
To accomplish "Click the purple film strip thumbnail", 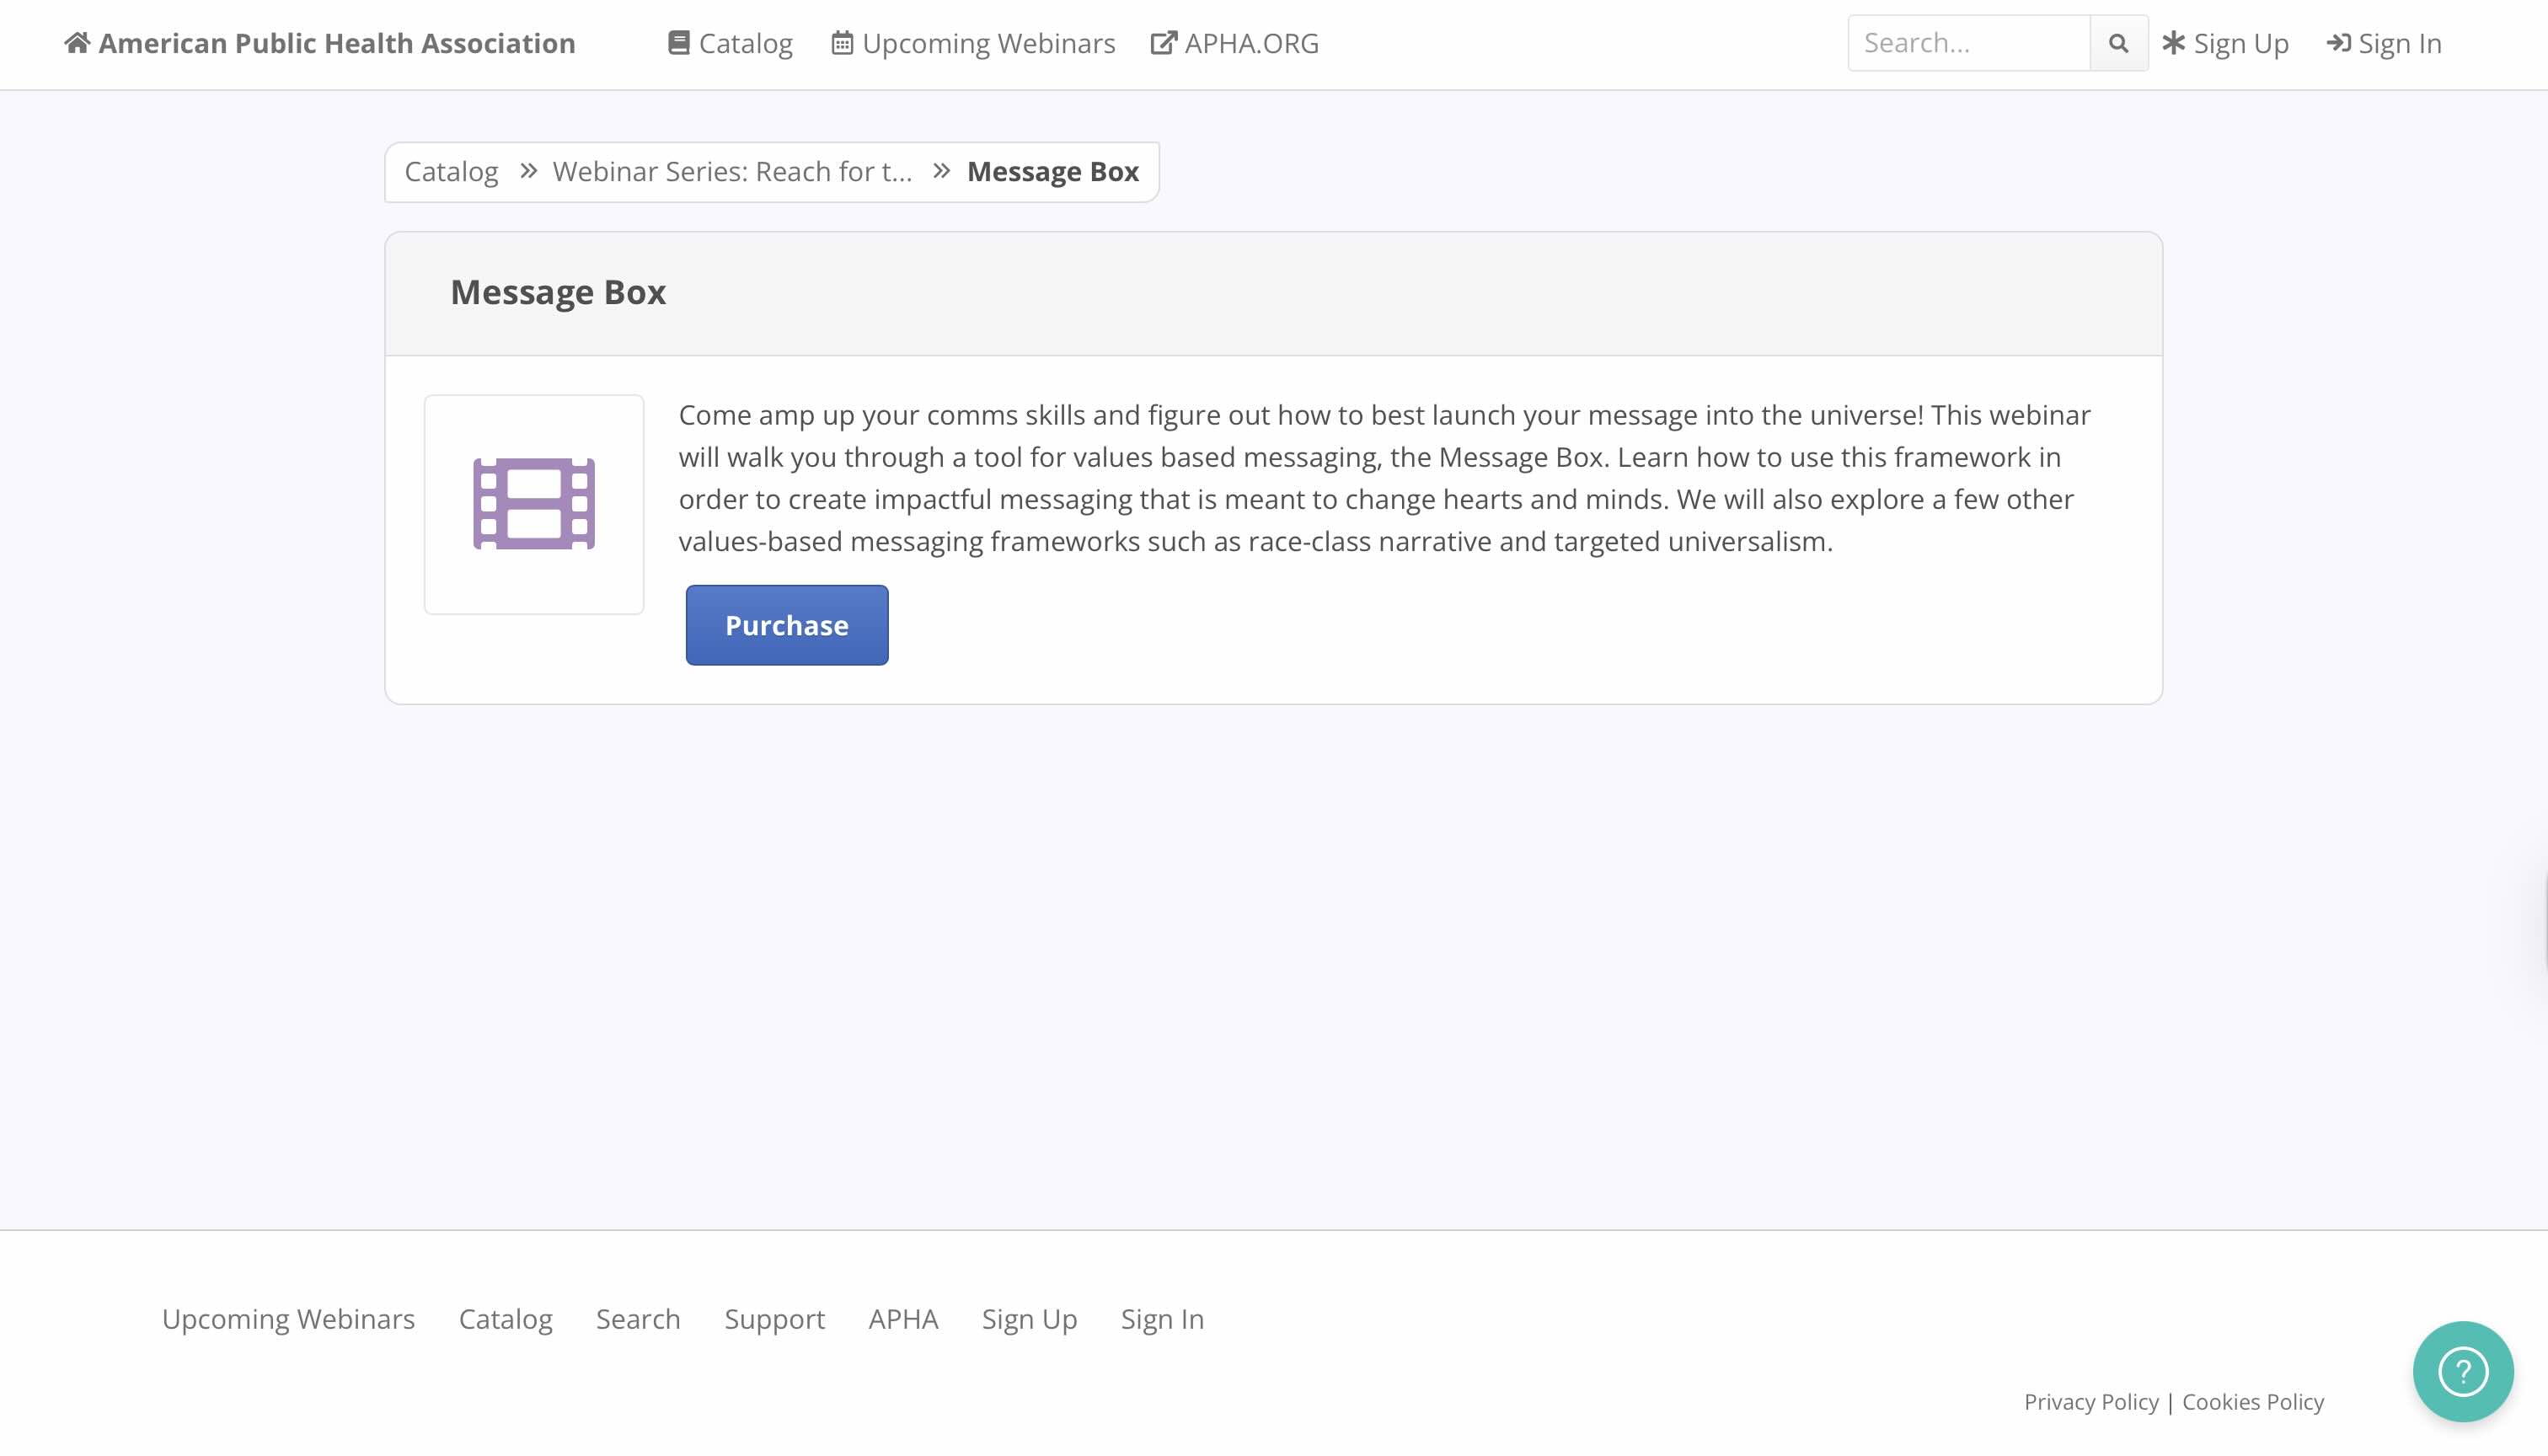I will point(534,504).
